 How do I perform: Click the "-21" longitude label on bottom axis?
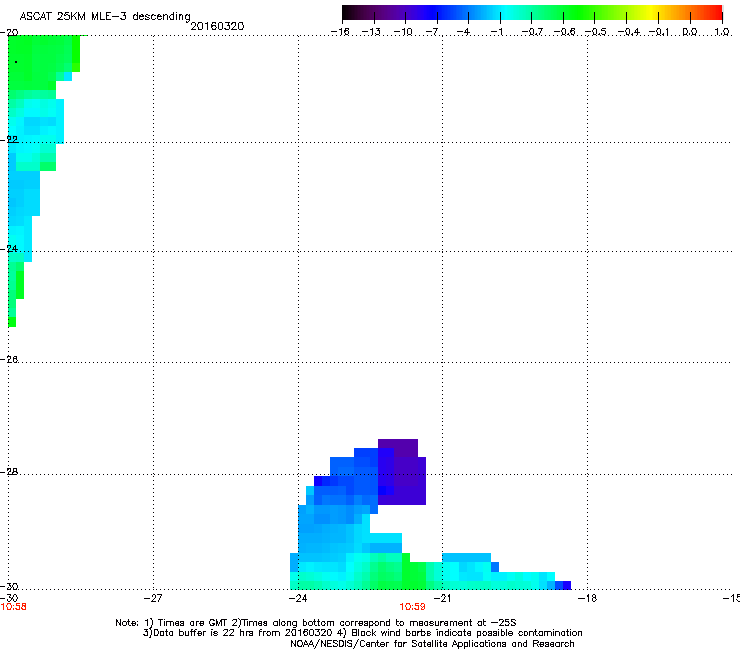443,598
